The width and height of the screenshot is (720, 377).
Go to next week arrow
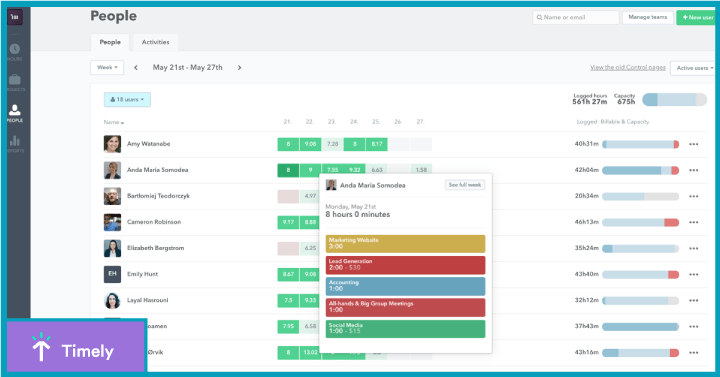pyautogui.click(x=239, y=68)
